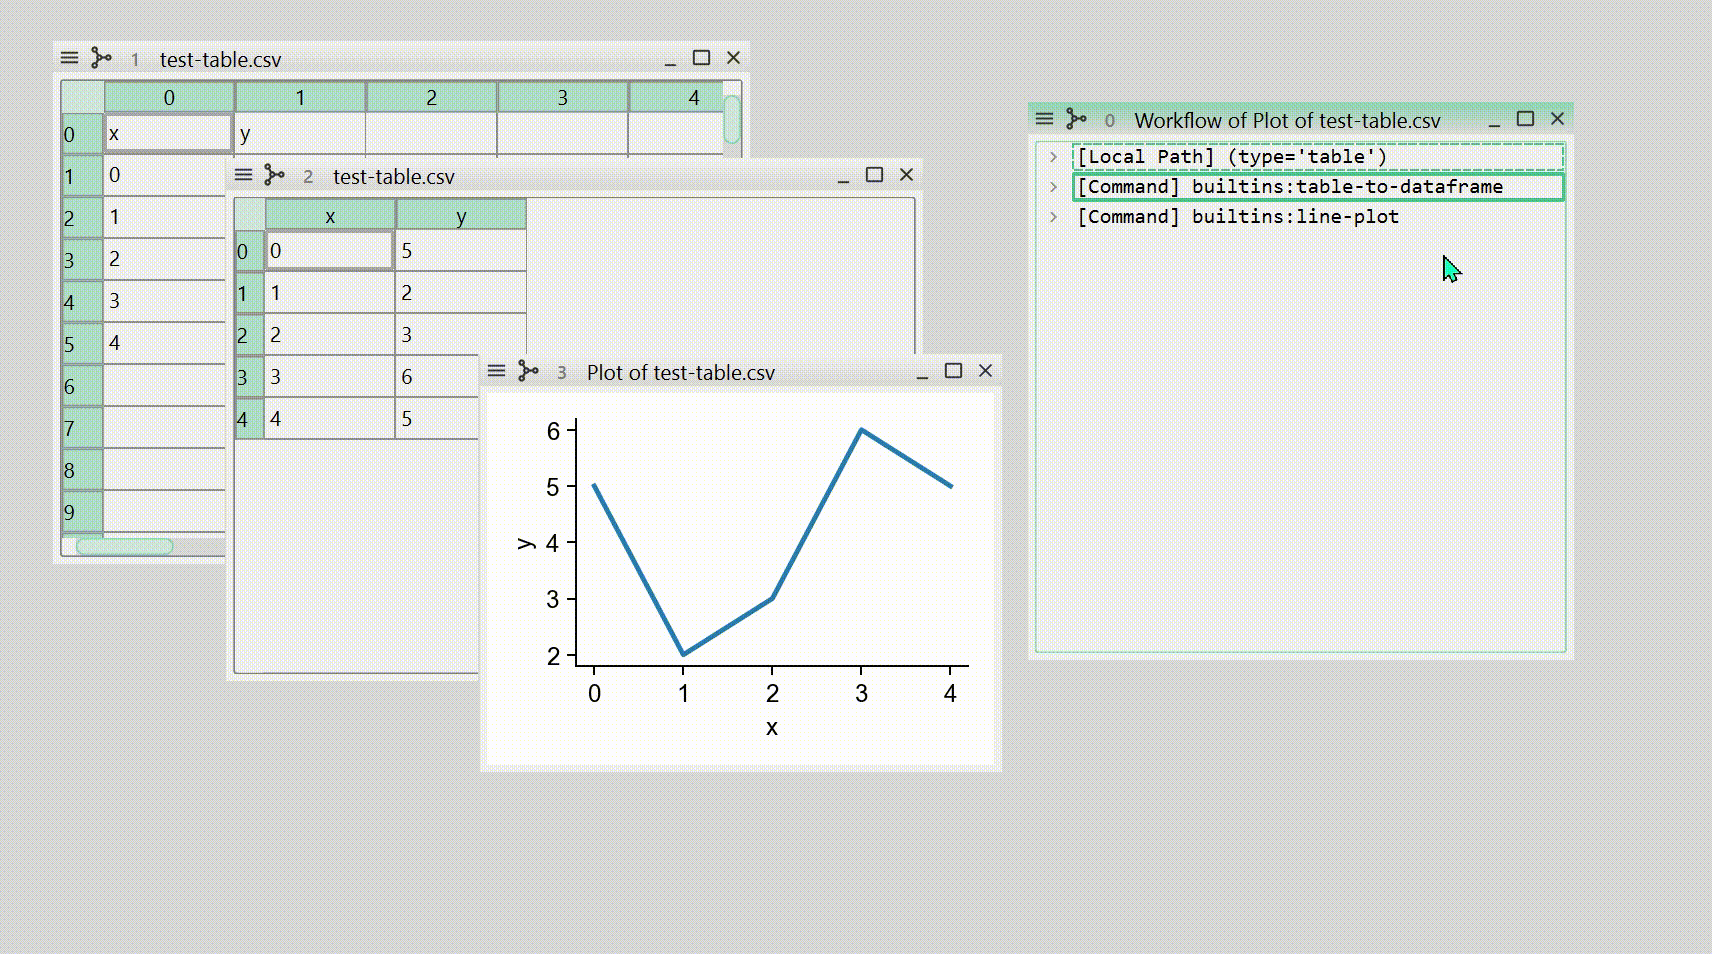Screen dimensions: 1712x954
Task: Click the select-all corner of window 1 table
Action: [x=82, y=97]
